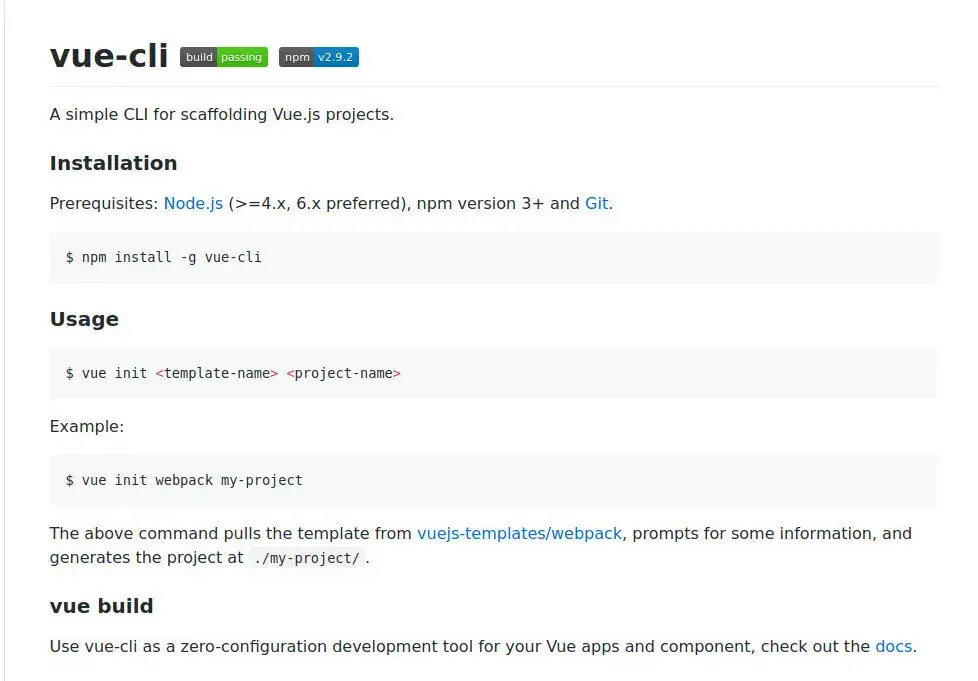Click the vue-cli main title heading

tap(109, 56)
